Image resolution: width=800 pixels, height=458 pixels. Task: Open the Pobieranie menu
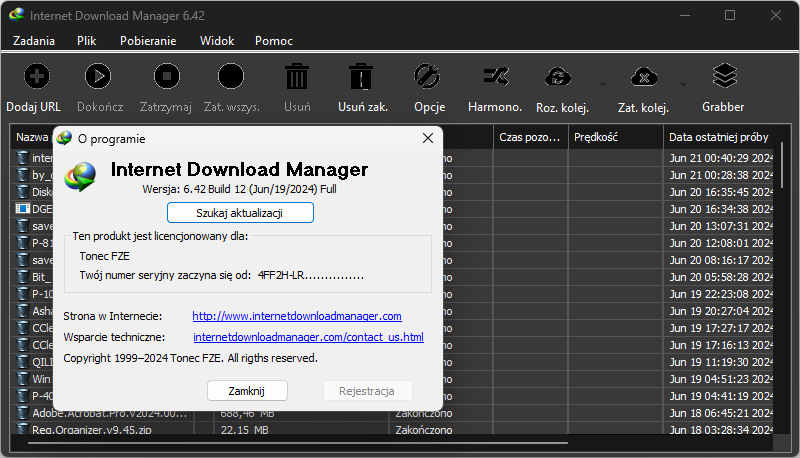point(148,41)
